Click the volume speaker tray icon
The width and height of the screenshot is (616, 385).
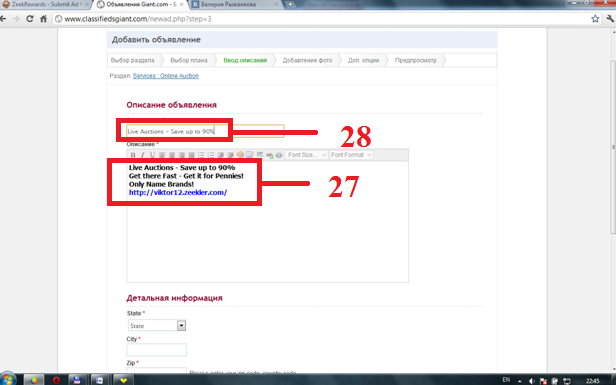[532, 381]
